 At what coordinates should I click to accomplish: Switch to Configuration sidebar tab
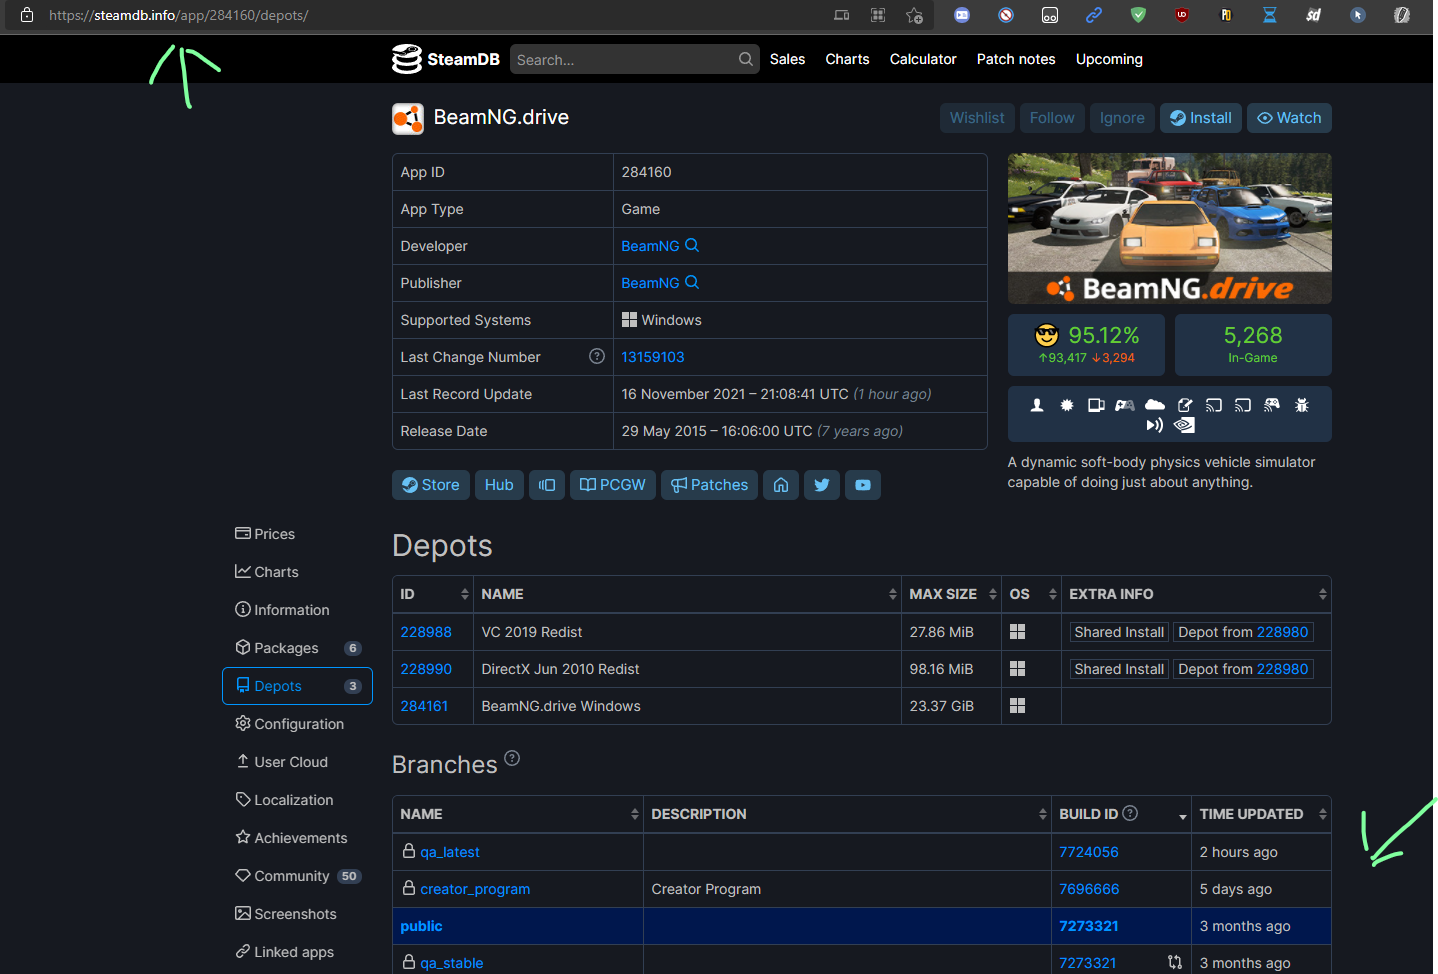[x=297, y=724]
